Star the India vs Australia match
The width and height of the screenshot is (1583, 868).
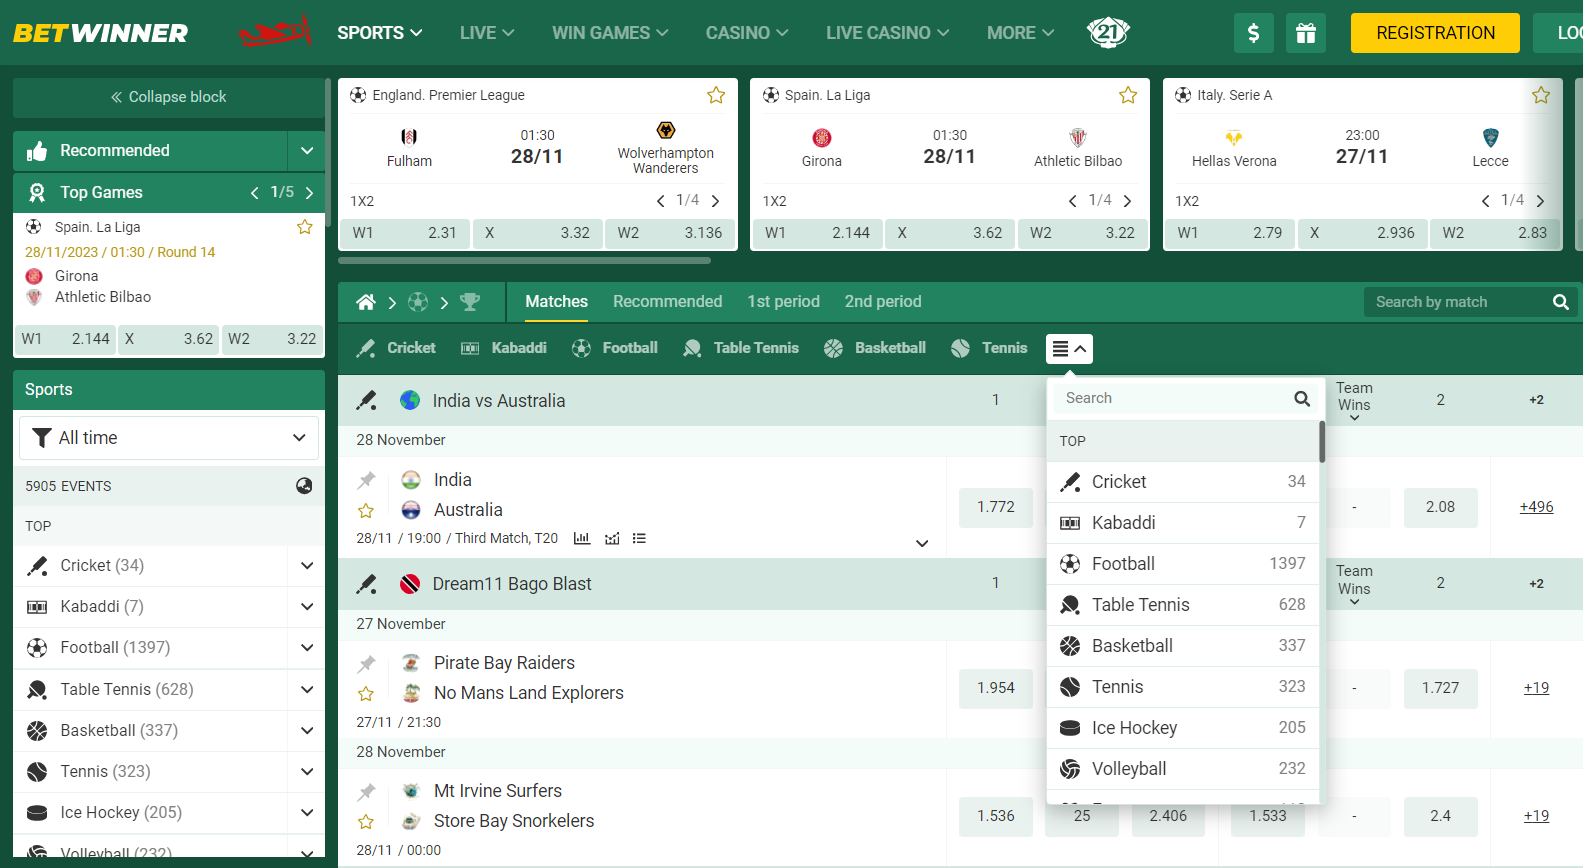(366, 511)
